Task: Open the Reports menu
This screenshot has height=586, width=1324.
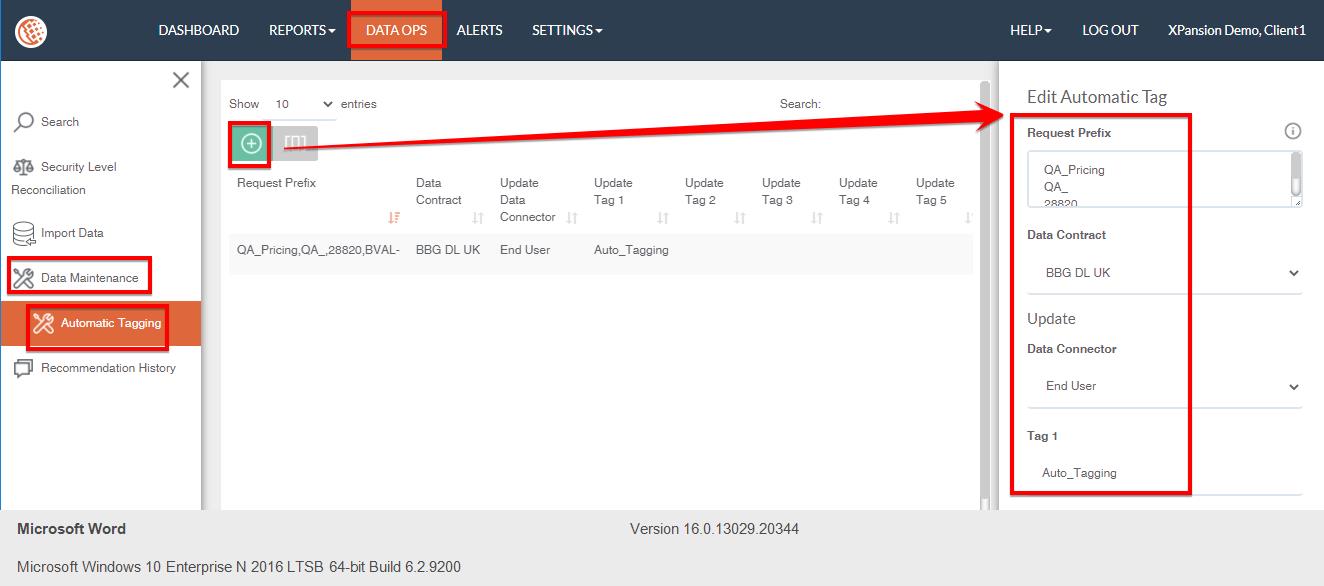Action: click(x=301, y=30)
